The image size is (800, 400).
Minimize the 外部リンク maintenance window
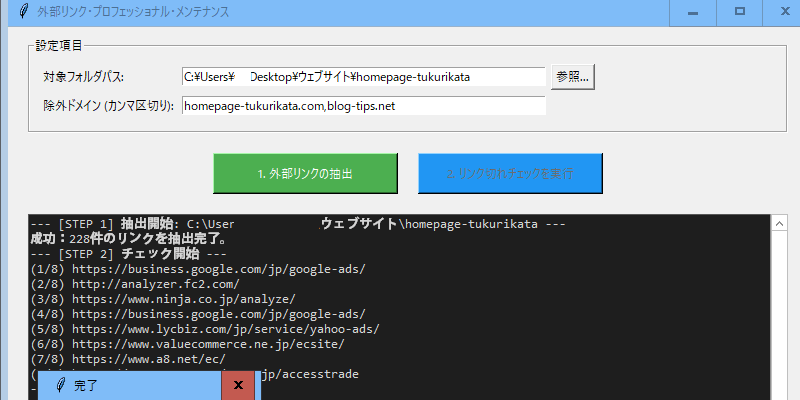692,12
